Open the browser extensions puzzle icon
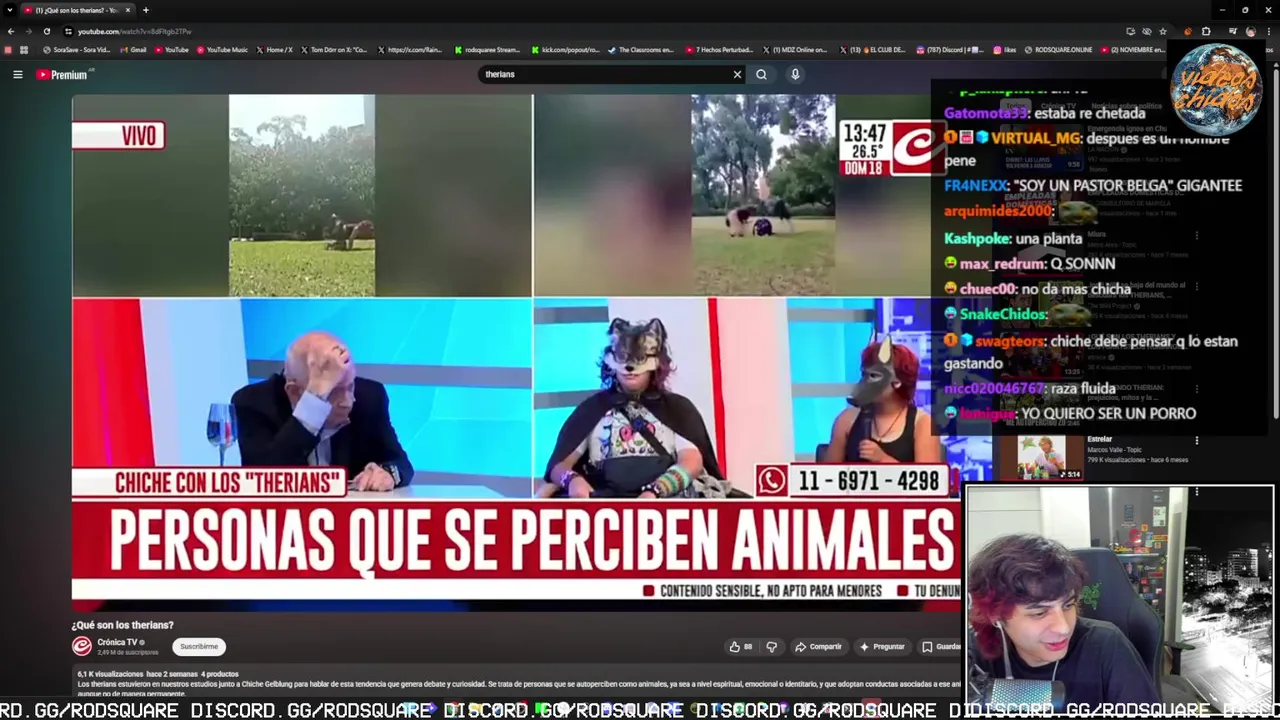This screenshot has width=1280, height=720. pos(1206,31)
